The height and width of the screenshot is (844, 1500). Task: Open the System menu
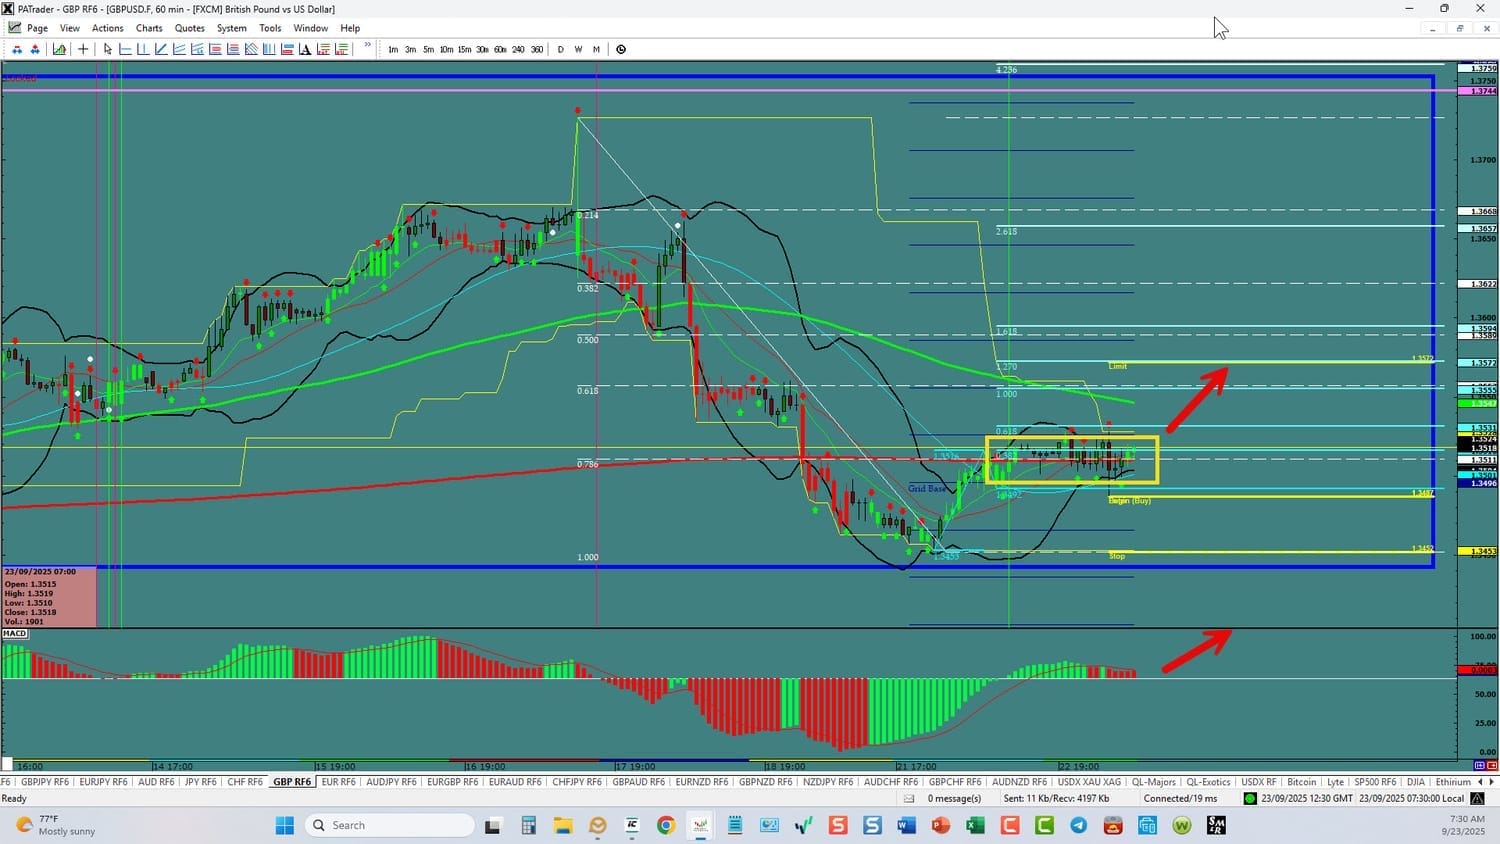231,28
